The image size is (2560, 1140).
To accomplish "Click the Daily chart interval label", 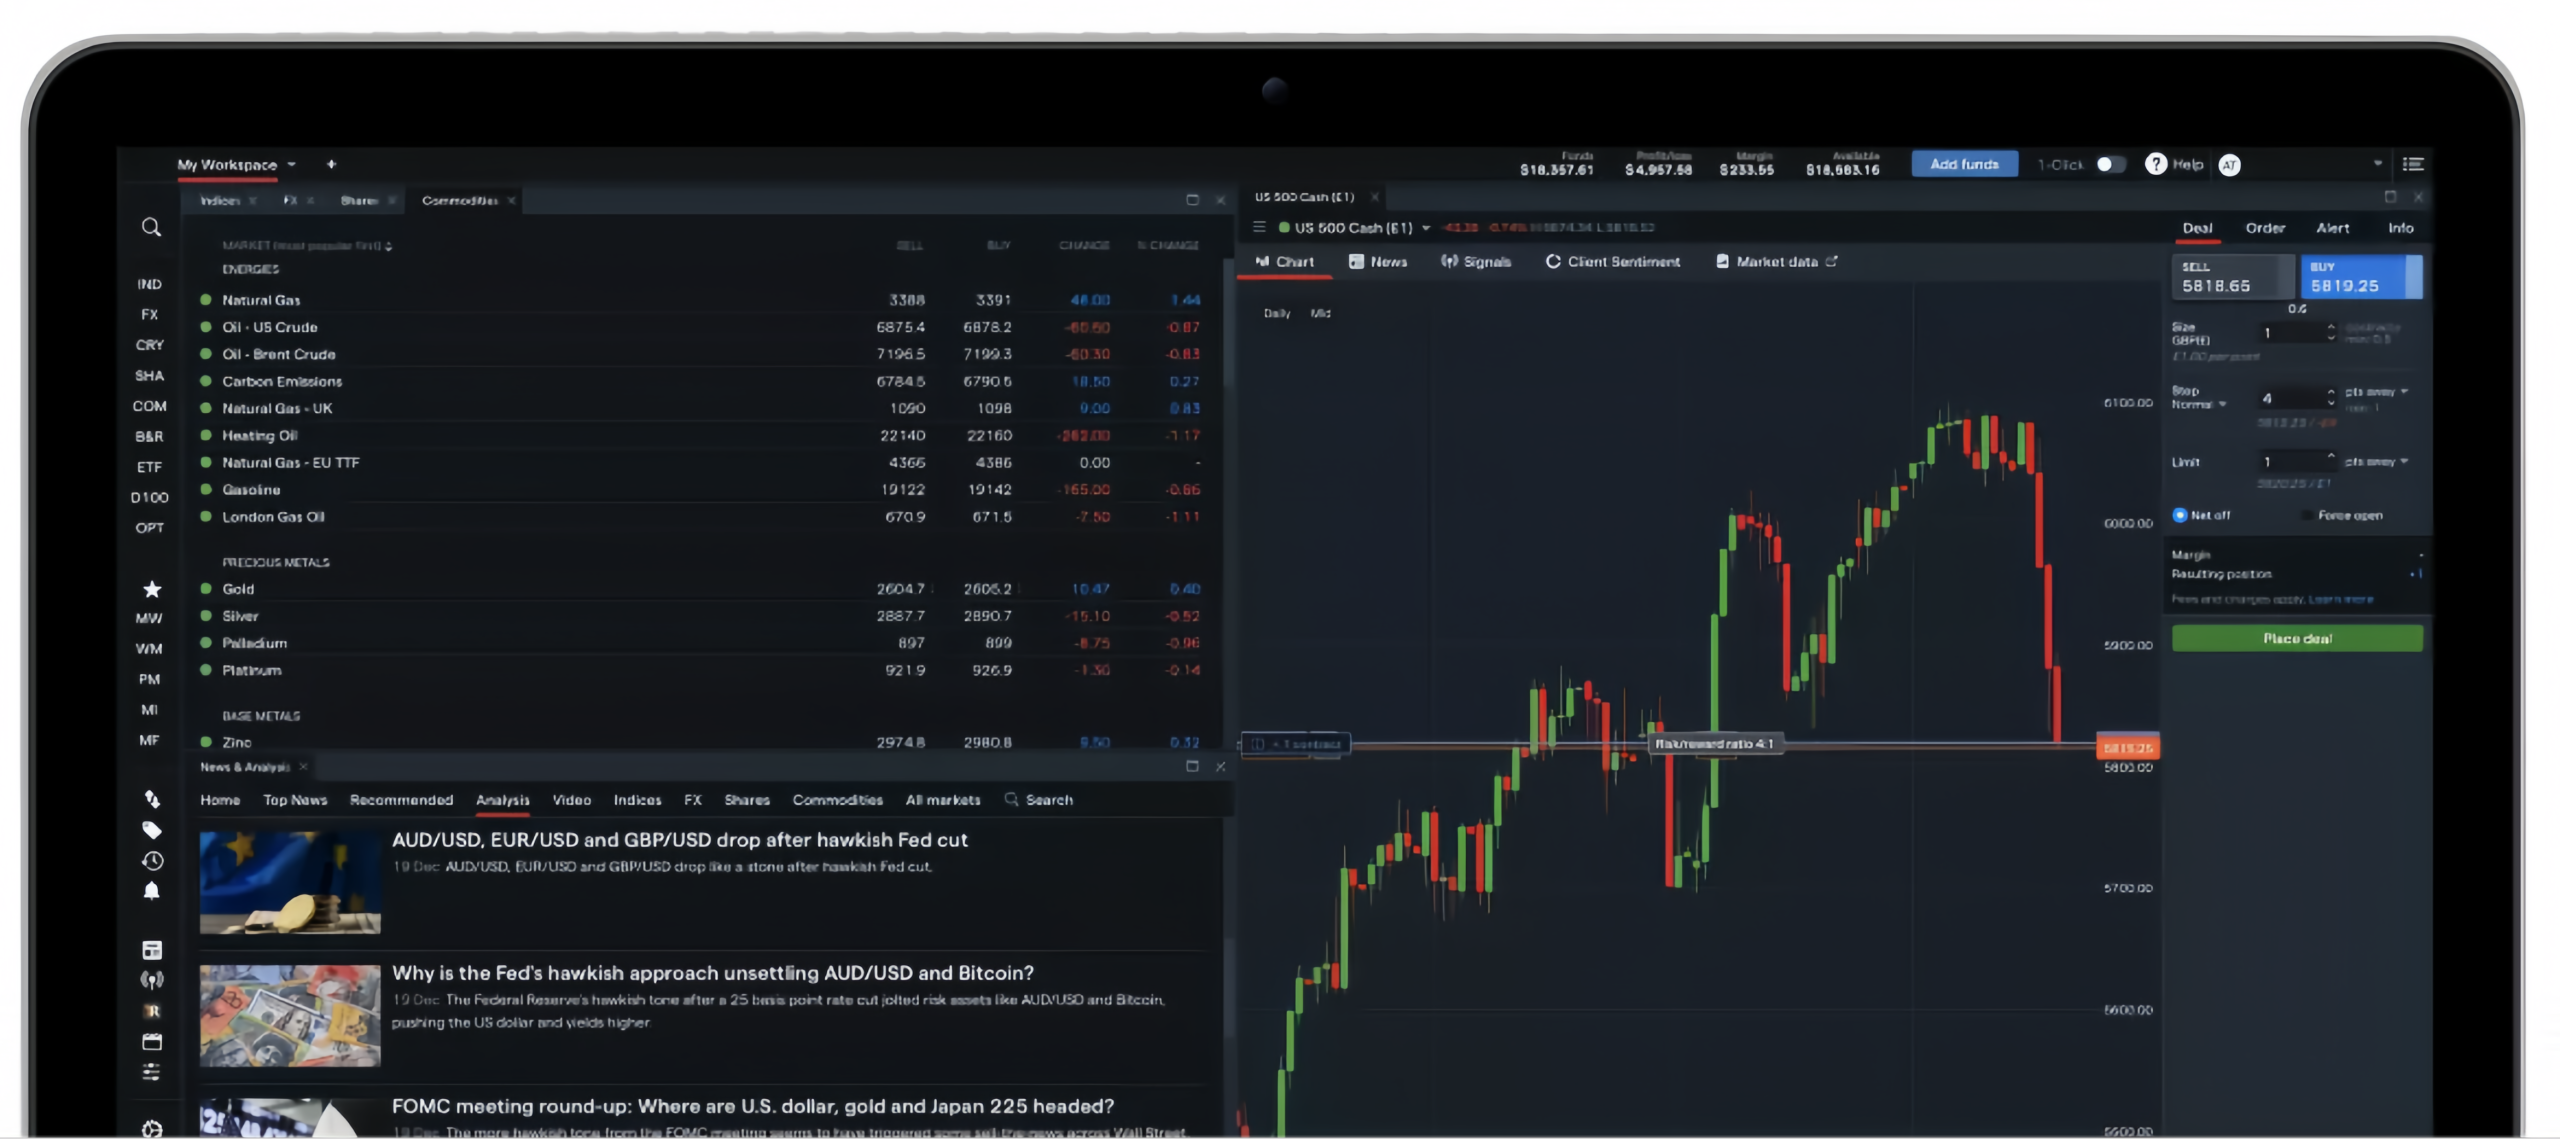I will coord(1277,313).
